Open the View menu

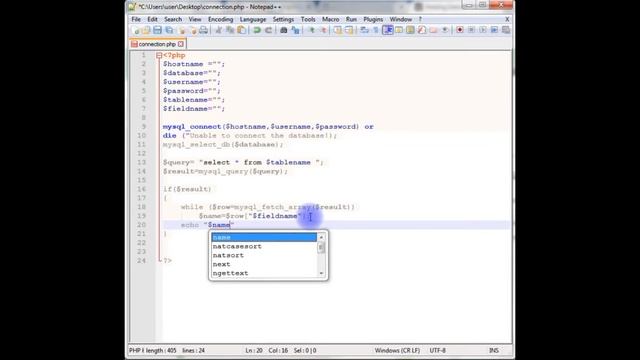click(195, 19)
